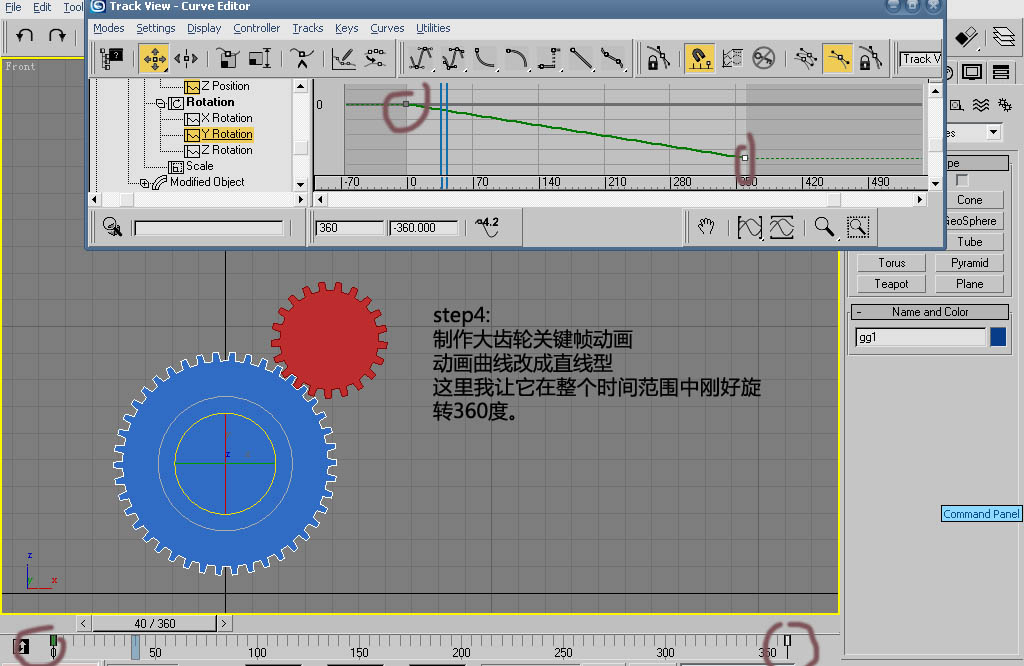
Task: Open the Track View name dropdown
Action: (920, 59)
